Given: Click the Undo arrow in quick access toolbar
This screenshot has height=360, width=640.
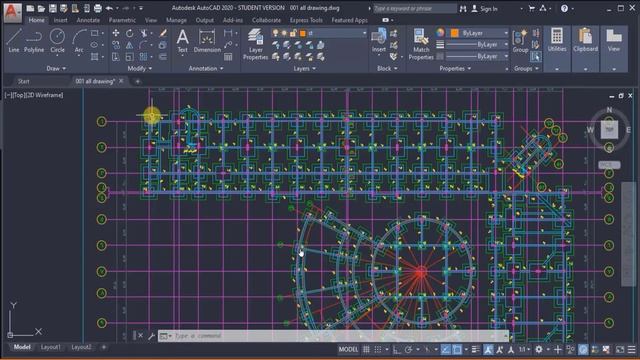Looking at the screenshot, I should click(109, 8).
